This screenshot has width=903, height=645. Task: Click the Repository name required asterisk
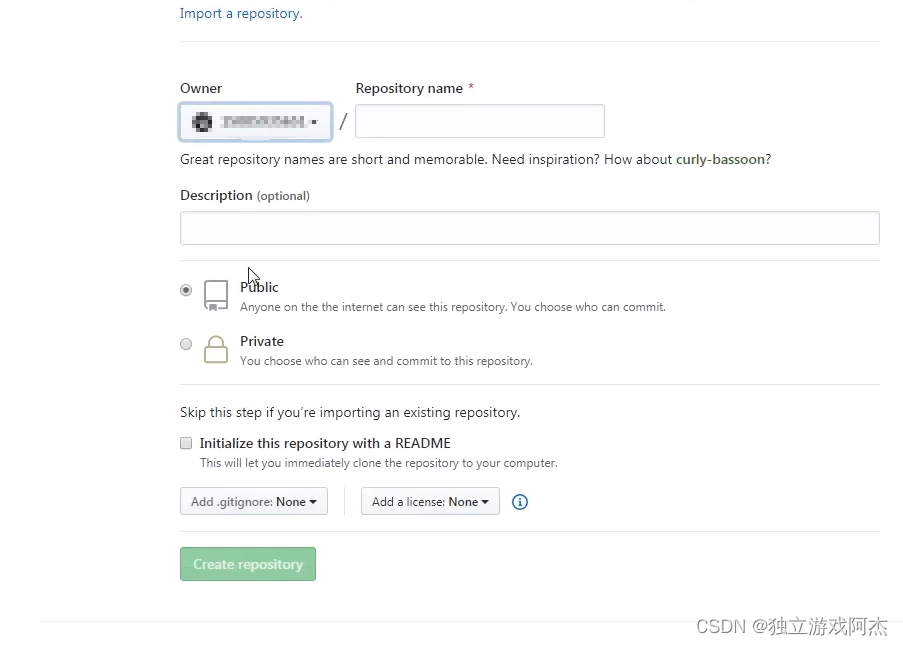click(x=469, y=88)
